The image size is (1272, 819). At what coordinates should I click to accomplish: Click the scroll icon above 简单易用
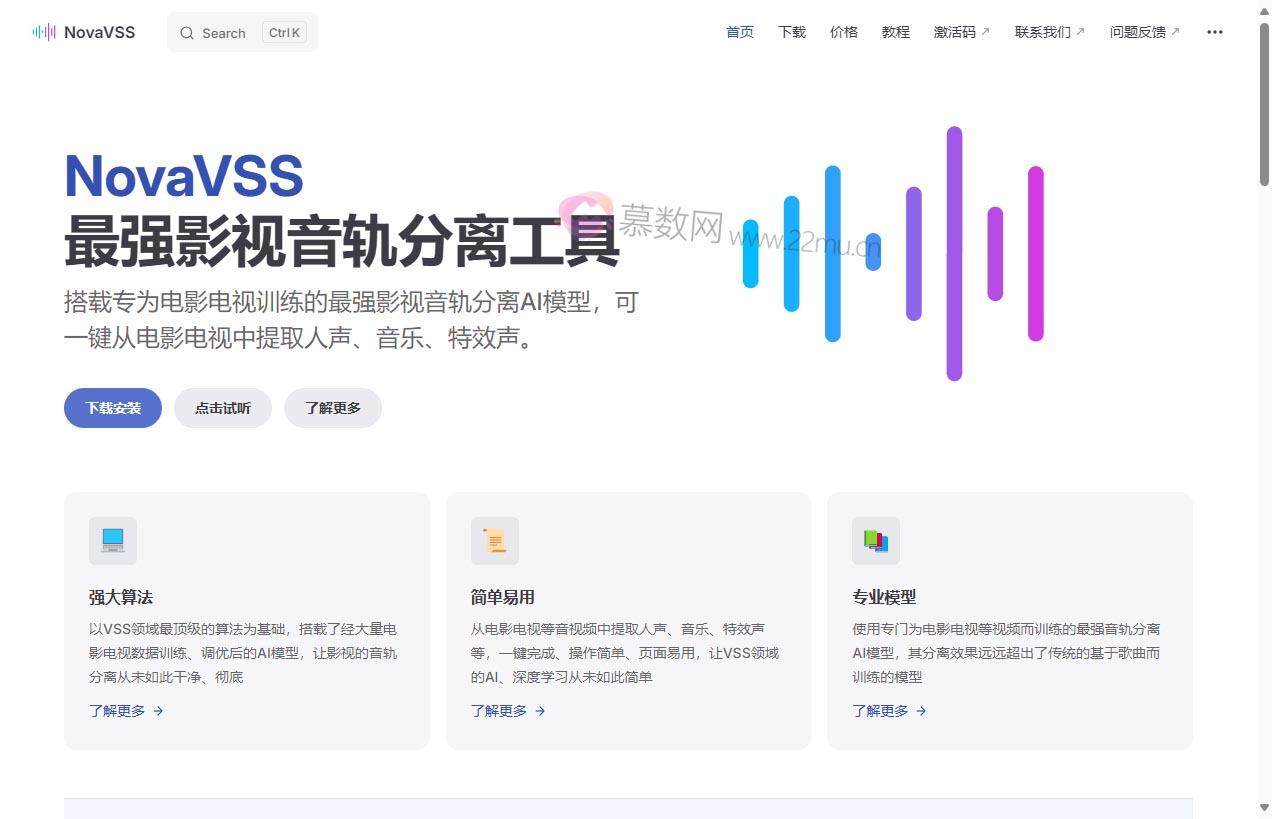point(494,540)
